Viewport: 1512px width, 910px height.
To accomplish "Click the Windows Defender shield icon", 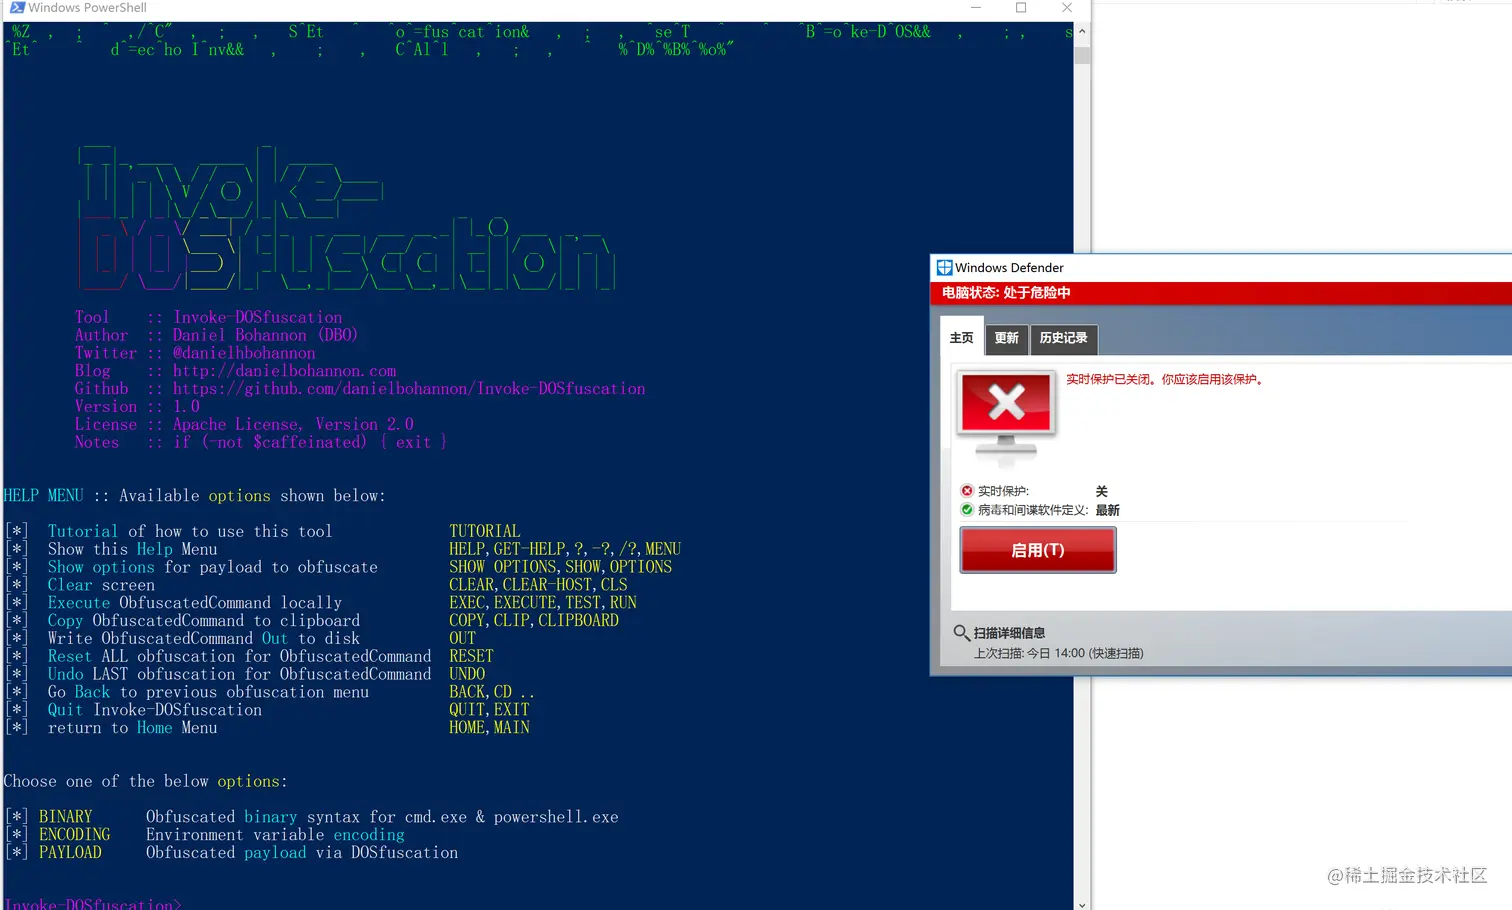I will [944, 267].
